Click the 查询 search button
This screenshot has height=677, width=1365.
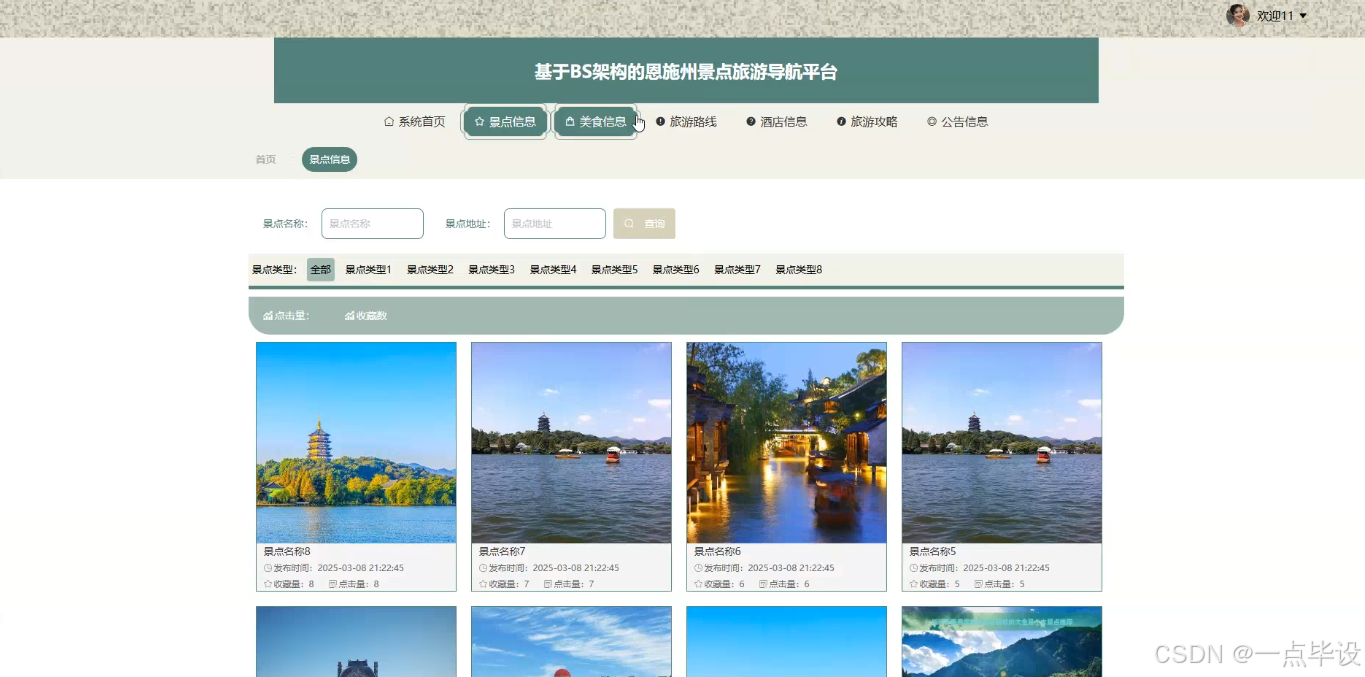pos(644,224)
